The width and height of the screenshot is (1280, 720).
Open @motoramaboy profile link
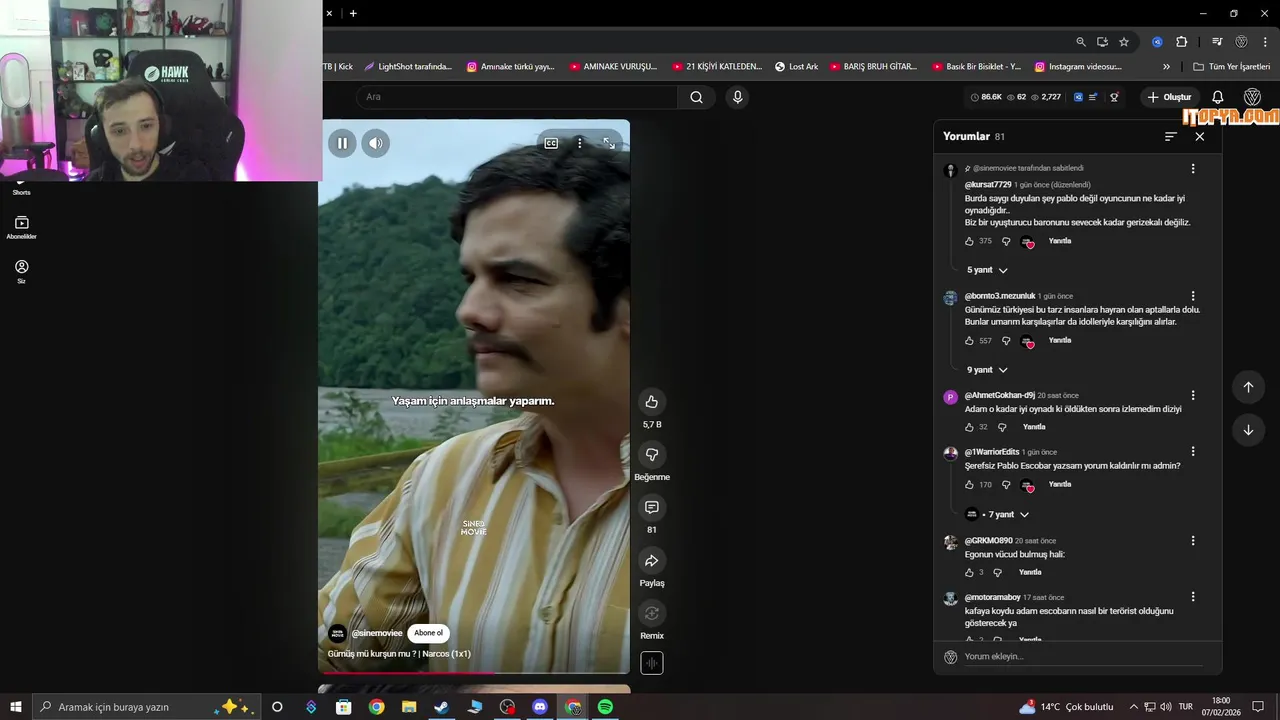click(x=992, y=597)
